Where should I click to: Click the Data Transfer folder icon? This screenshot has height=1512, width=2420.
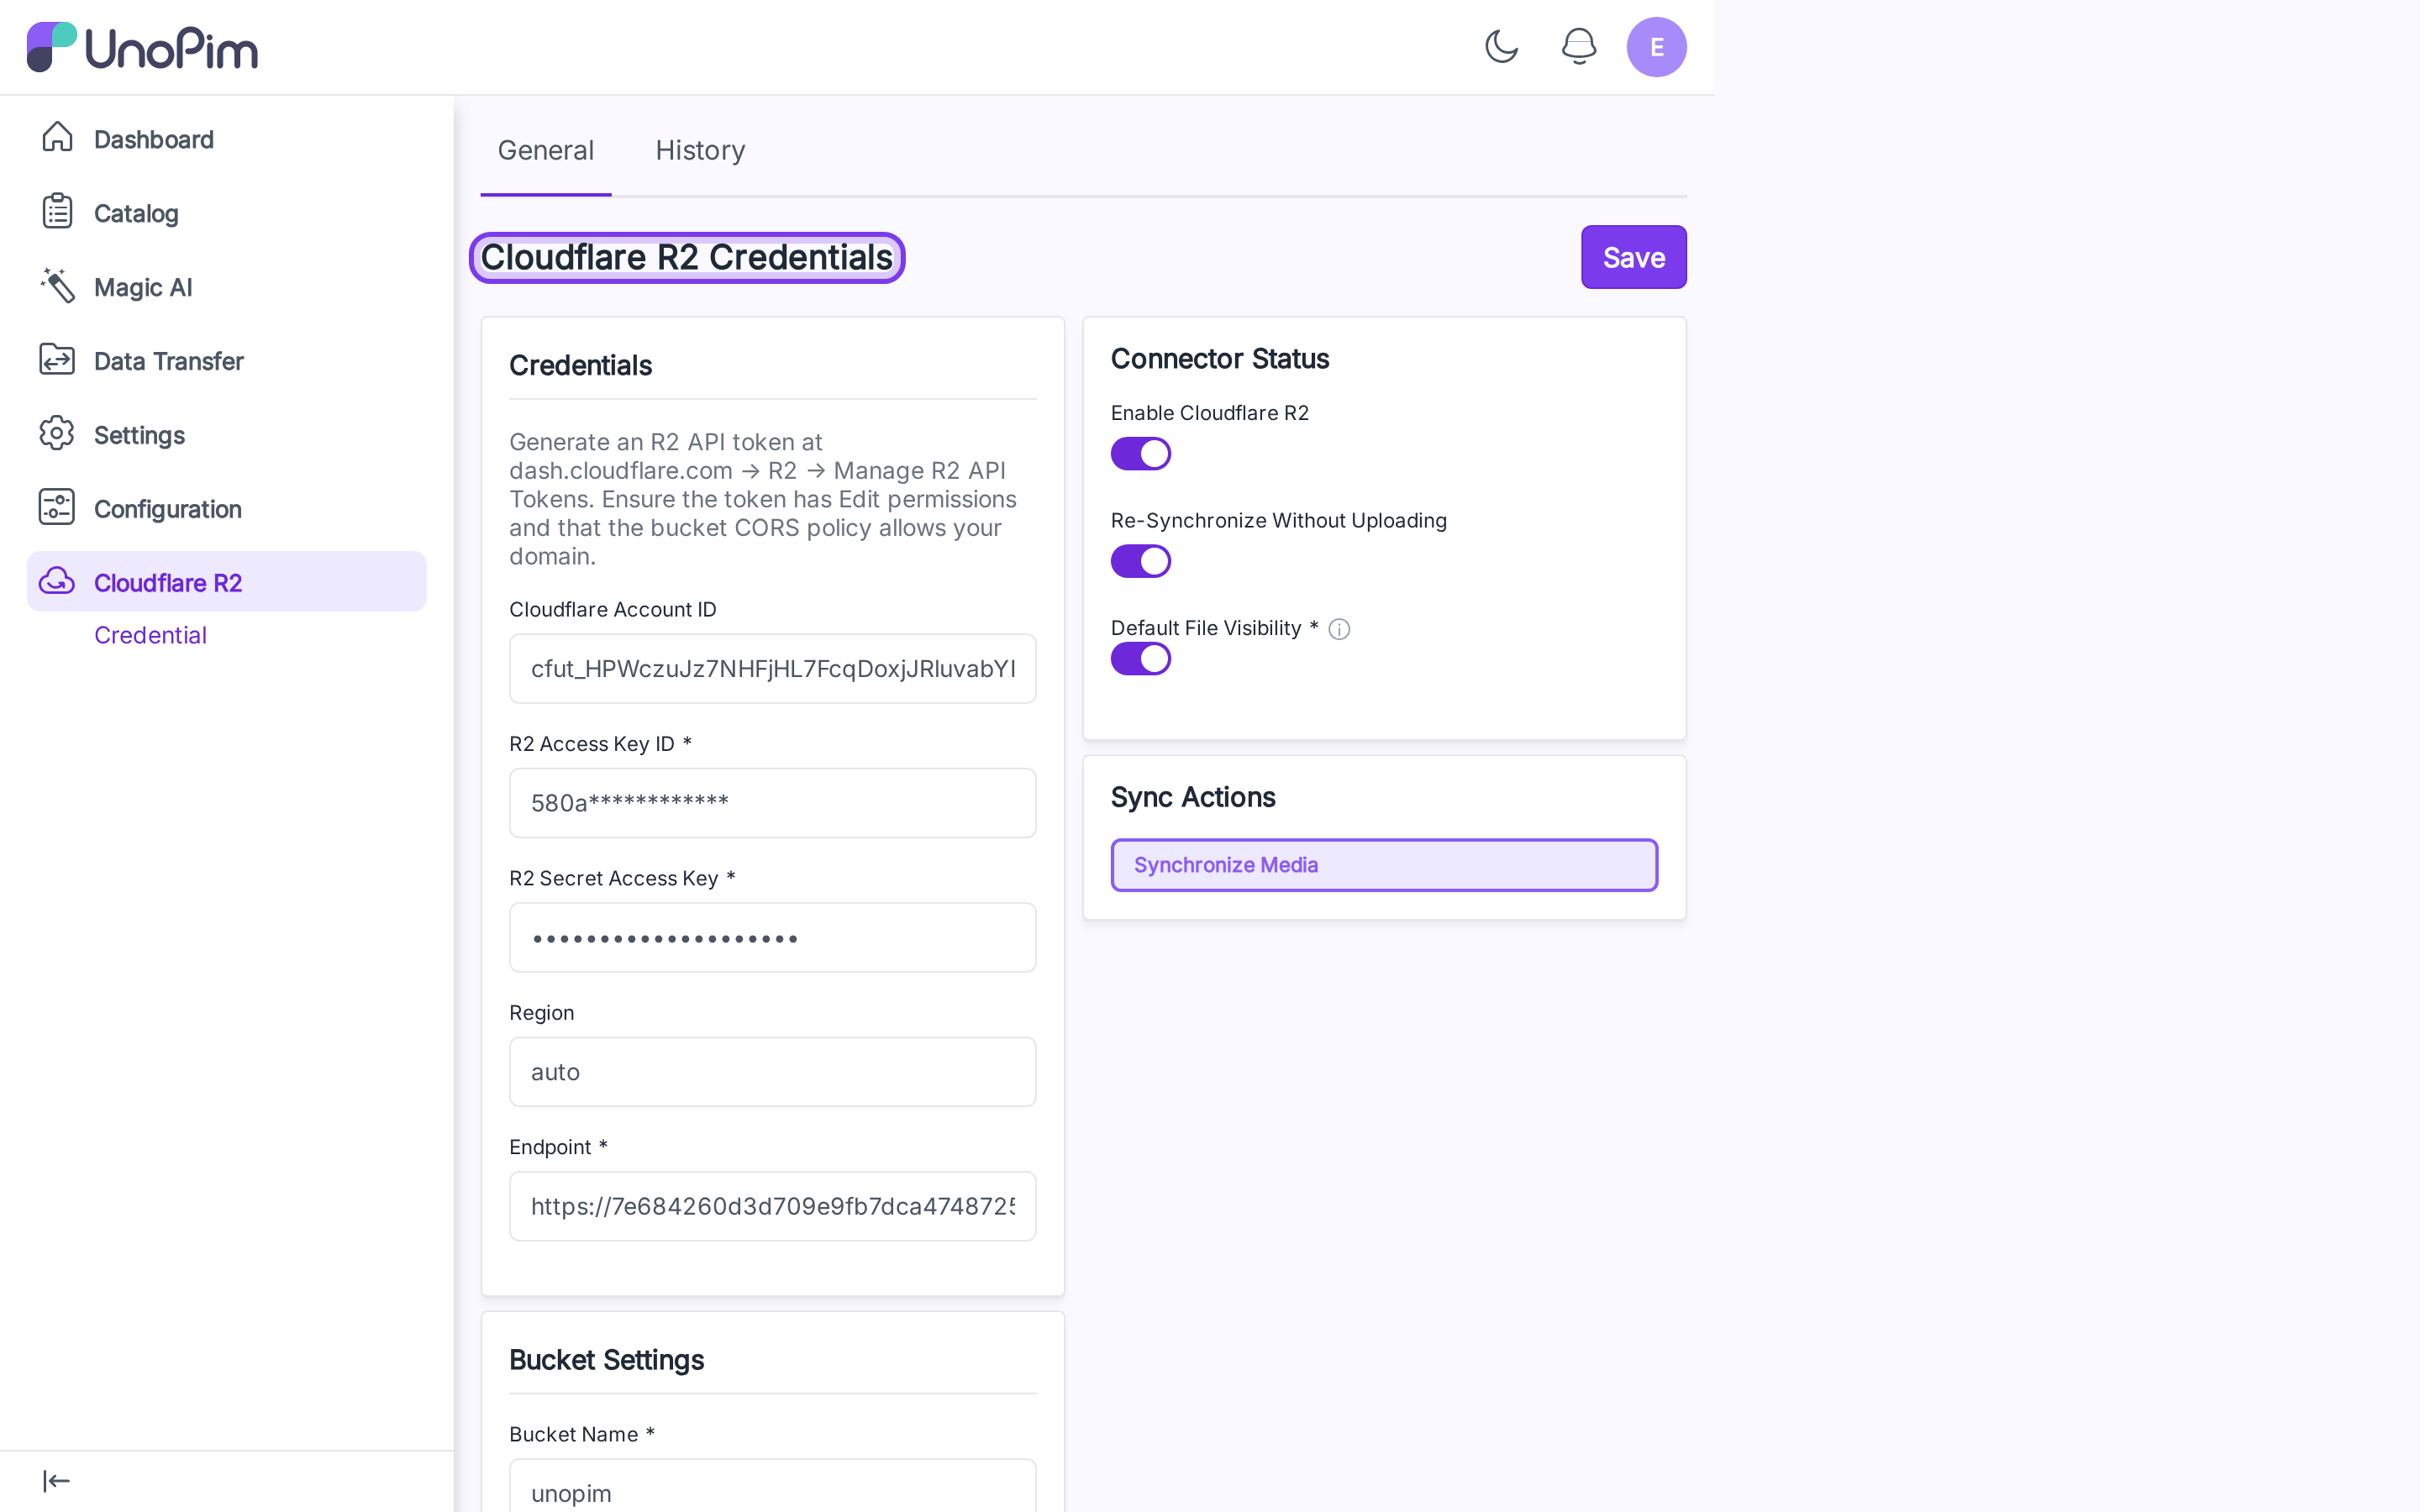57,360
